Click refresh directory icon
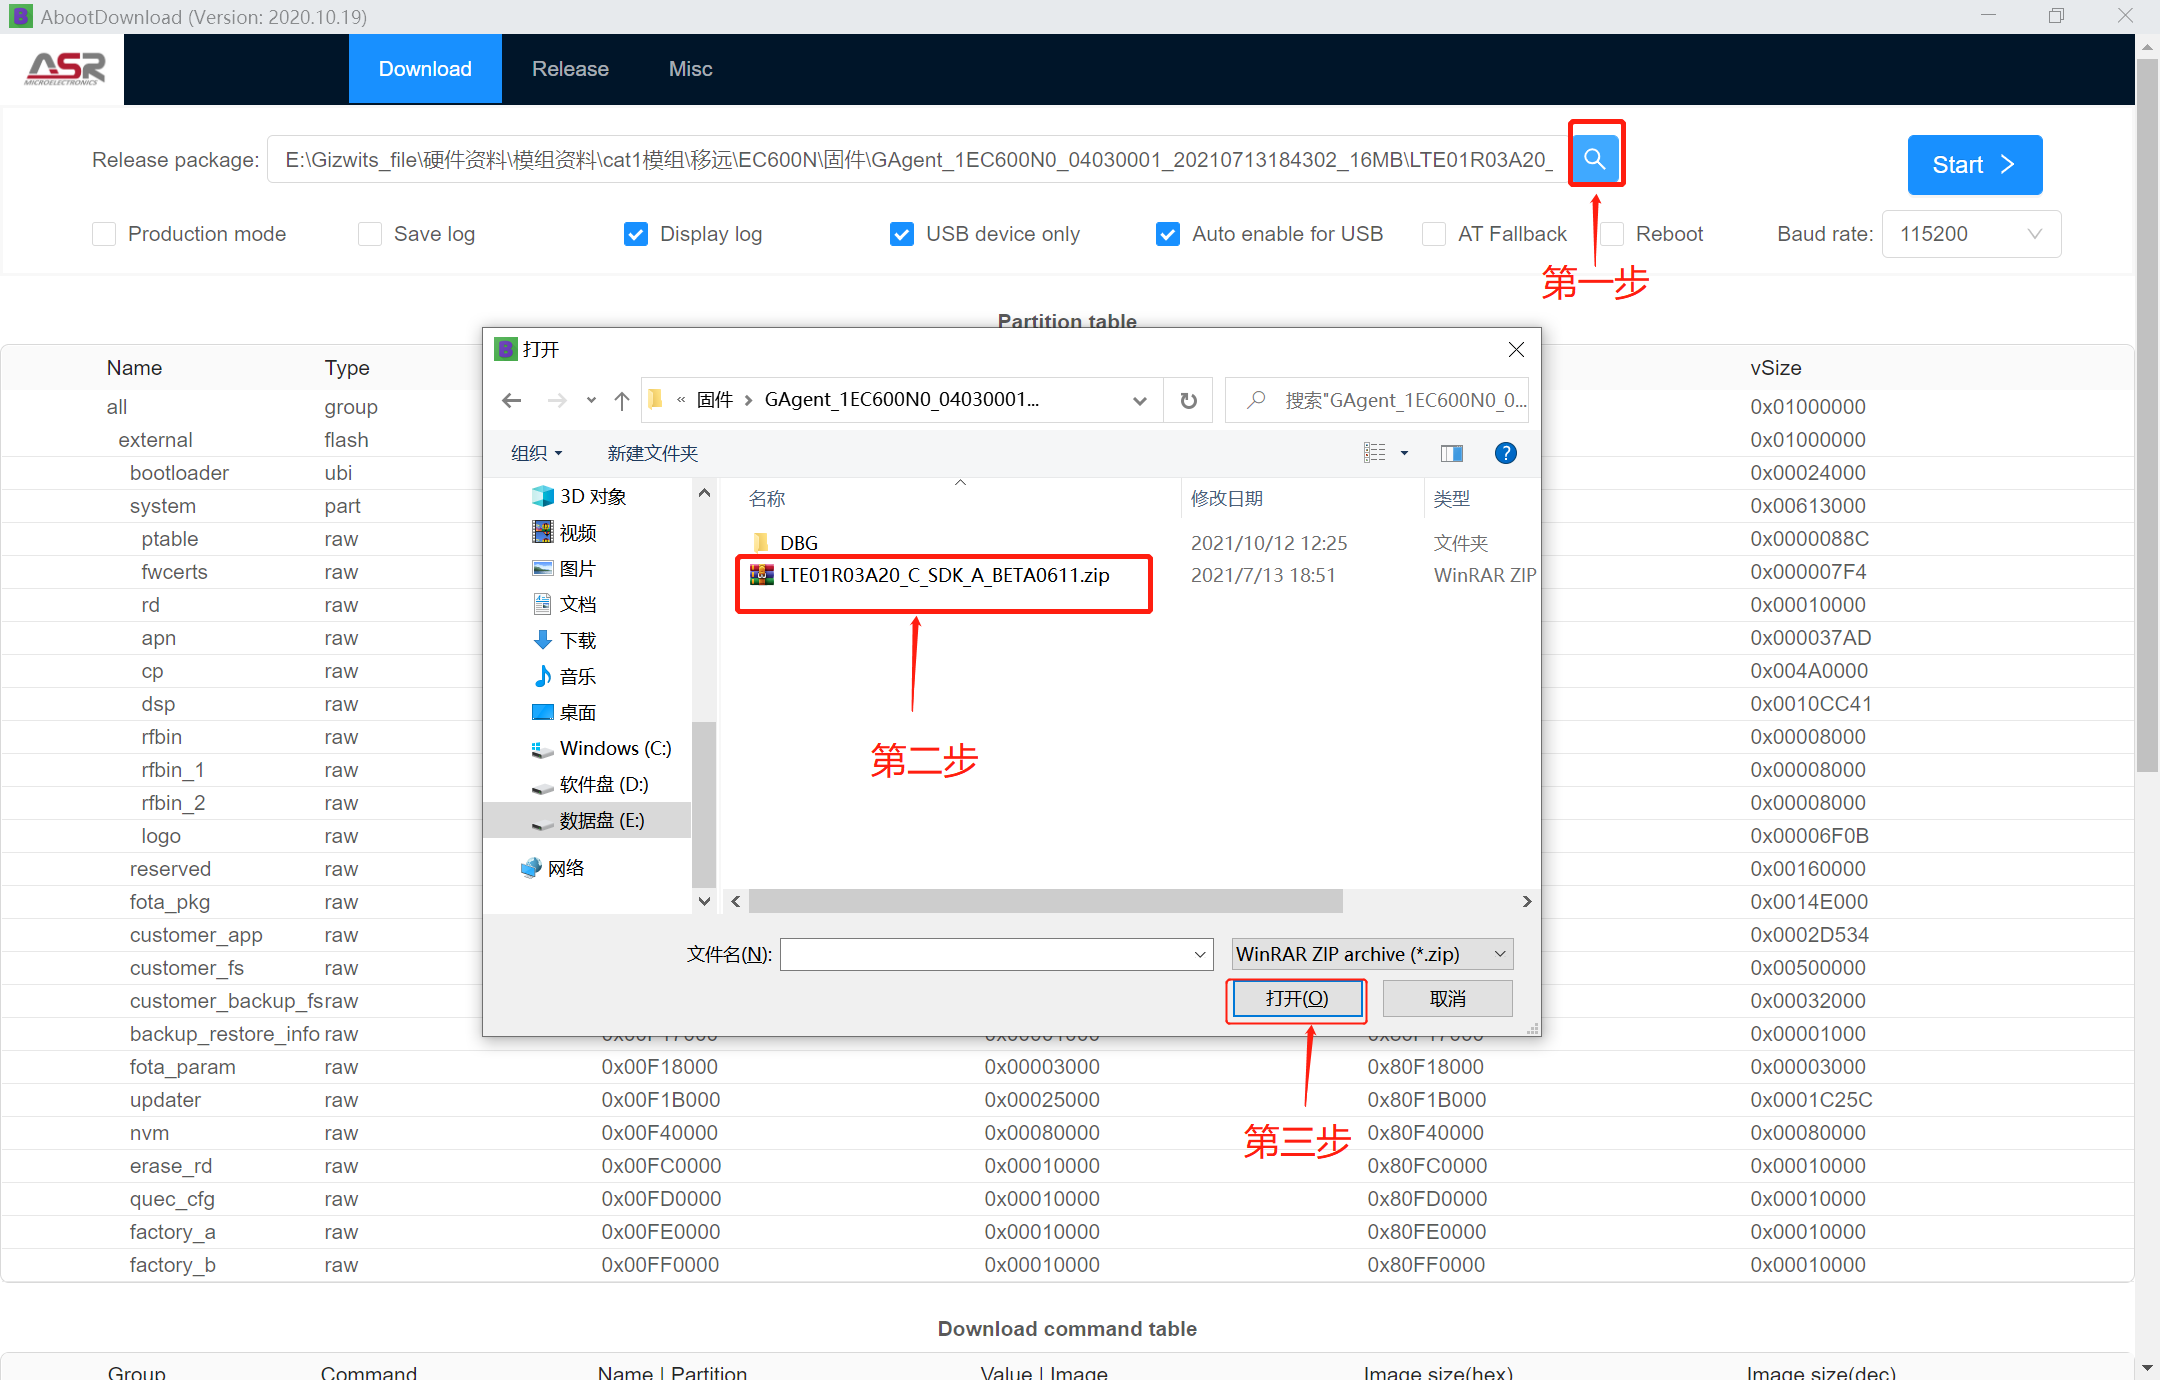The image size is (2160, 1380). [1189, 400]
